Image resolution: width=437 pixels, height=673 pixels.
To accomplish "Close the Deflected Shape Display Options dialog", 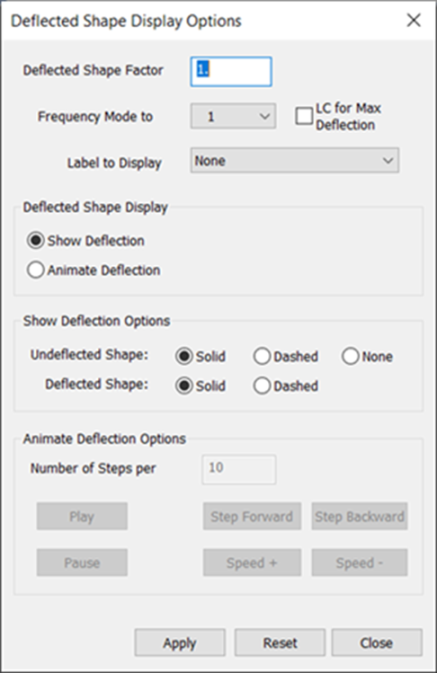I will click(413, 20).
